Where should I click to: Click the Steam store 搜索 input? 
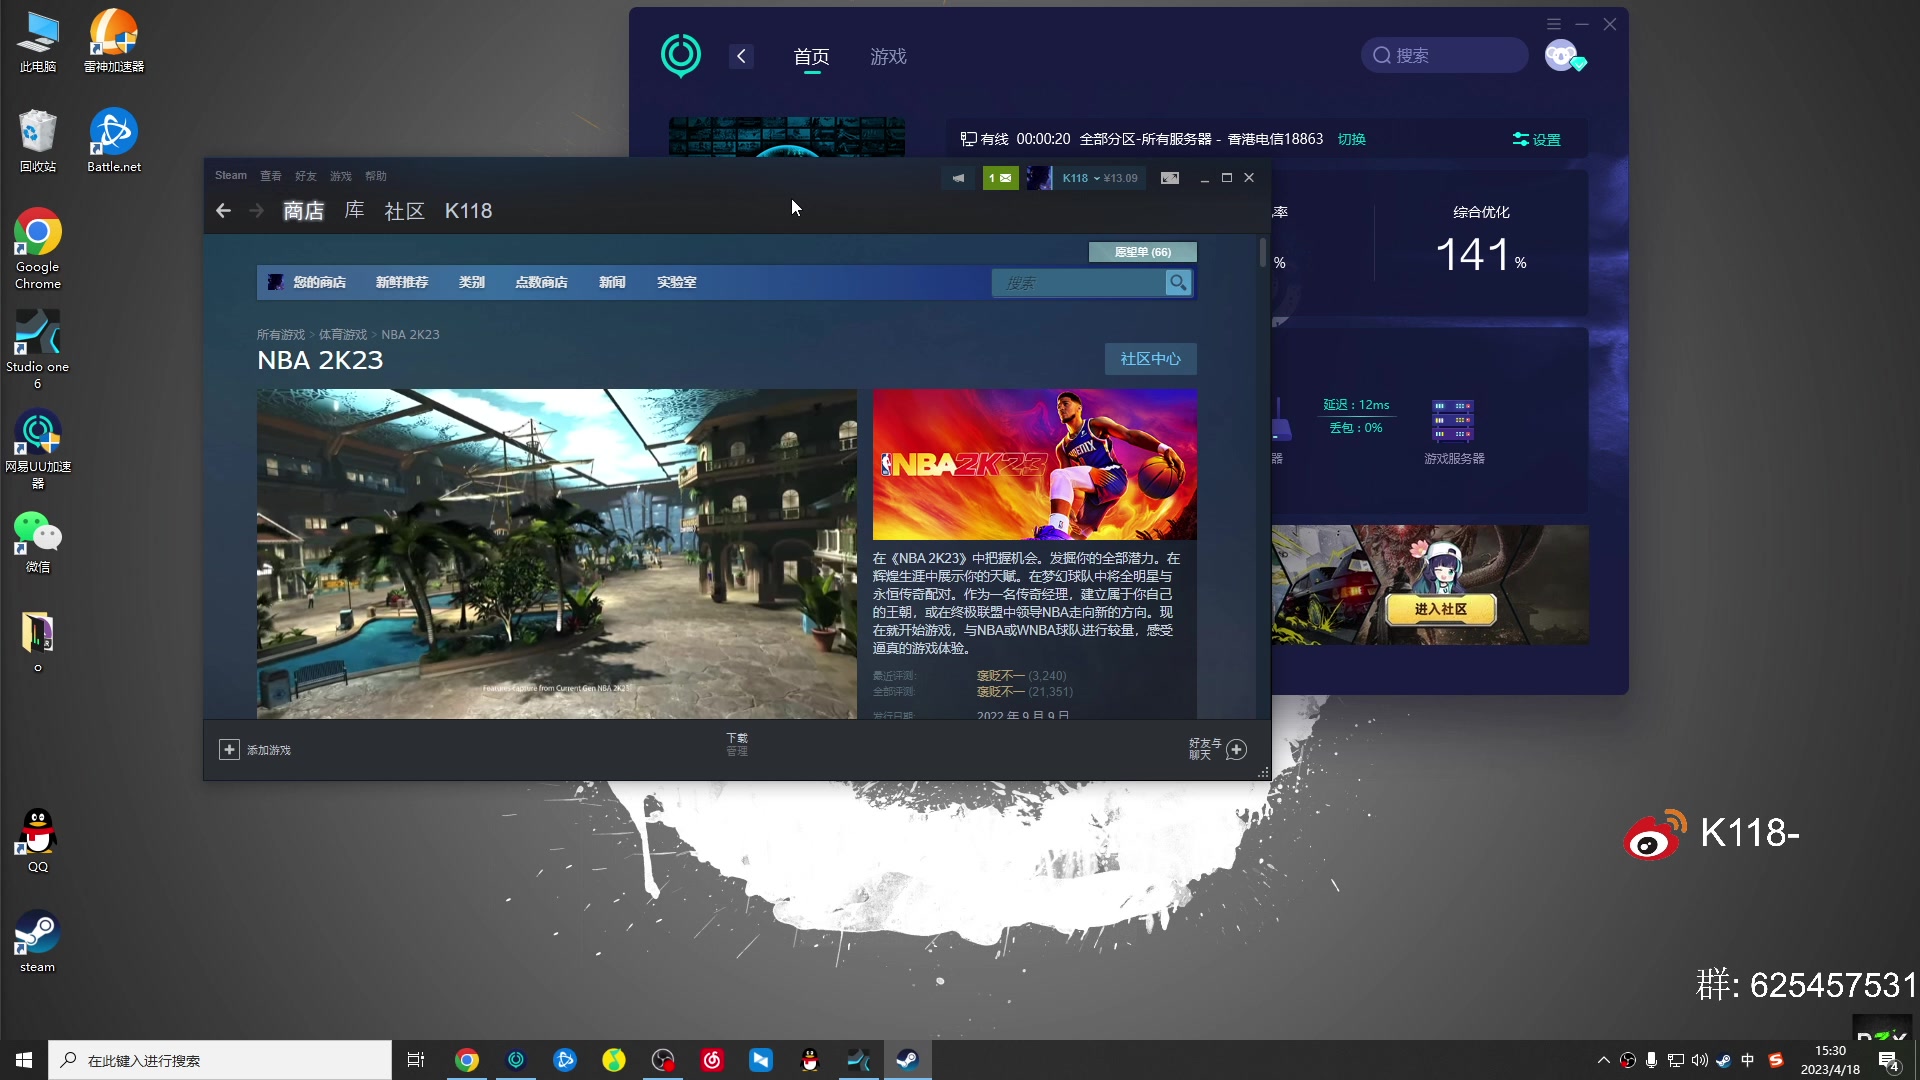click(1079, 283)
